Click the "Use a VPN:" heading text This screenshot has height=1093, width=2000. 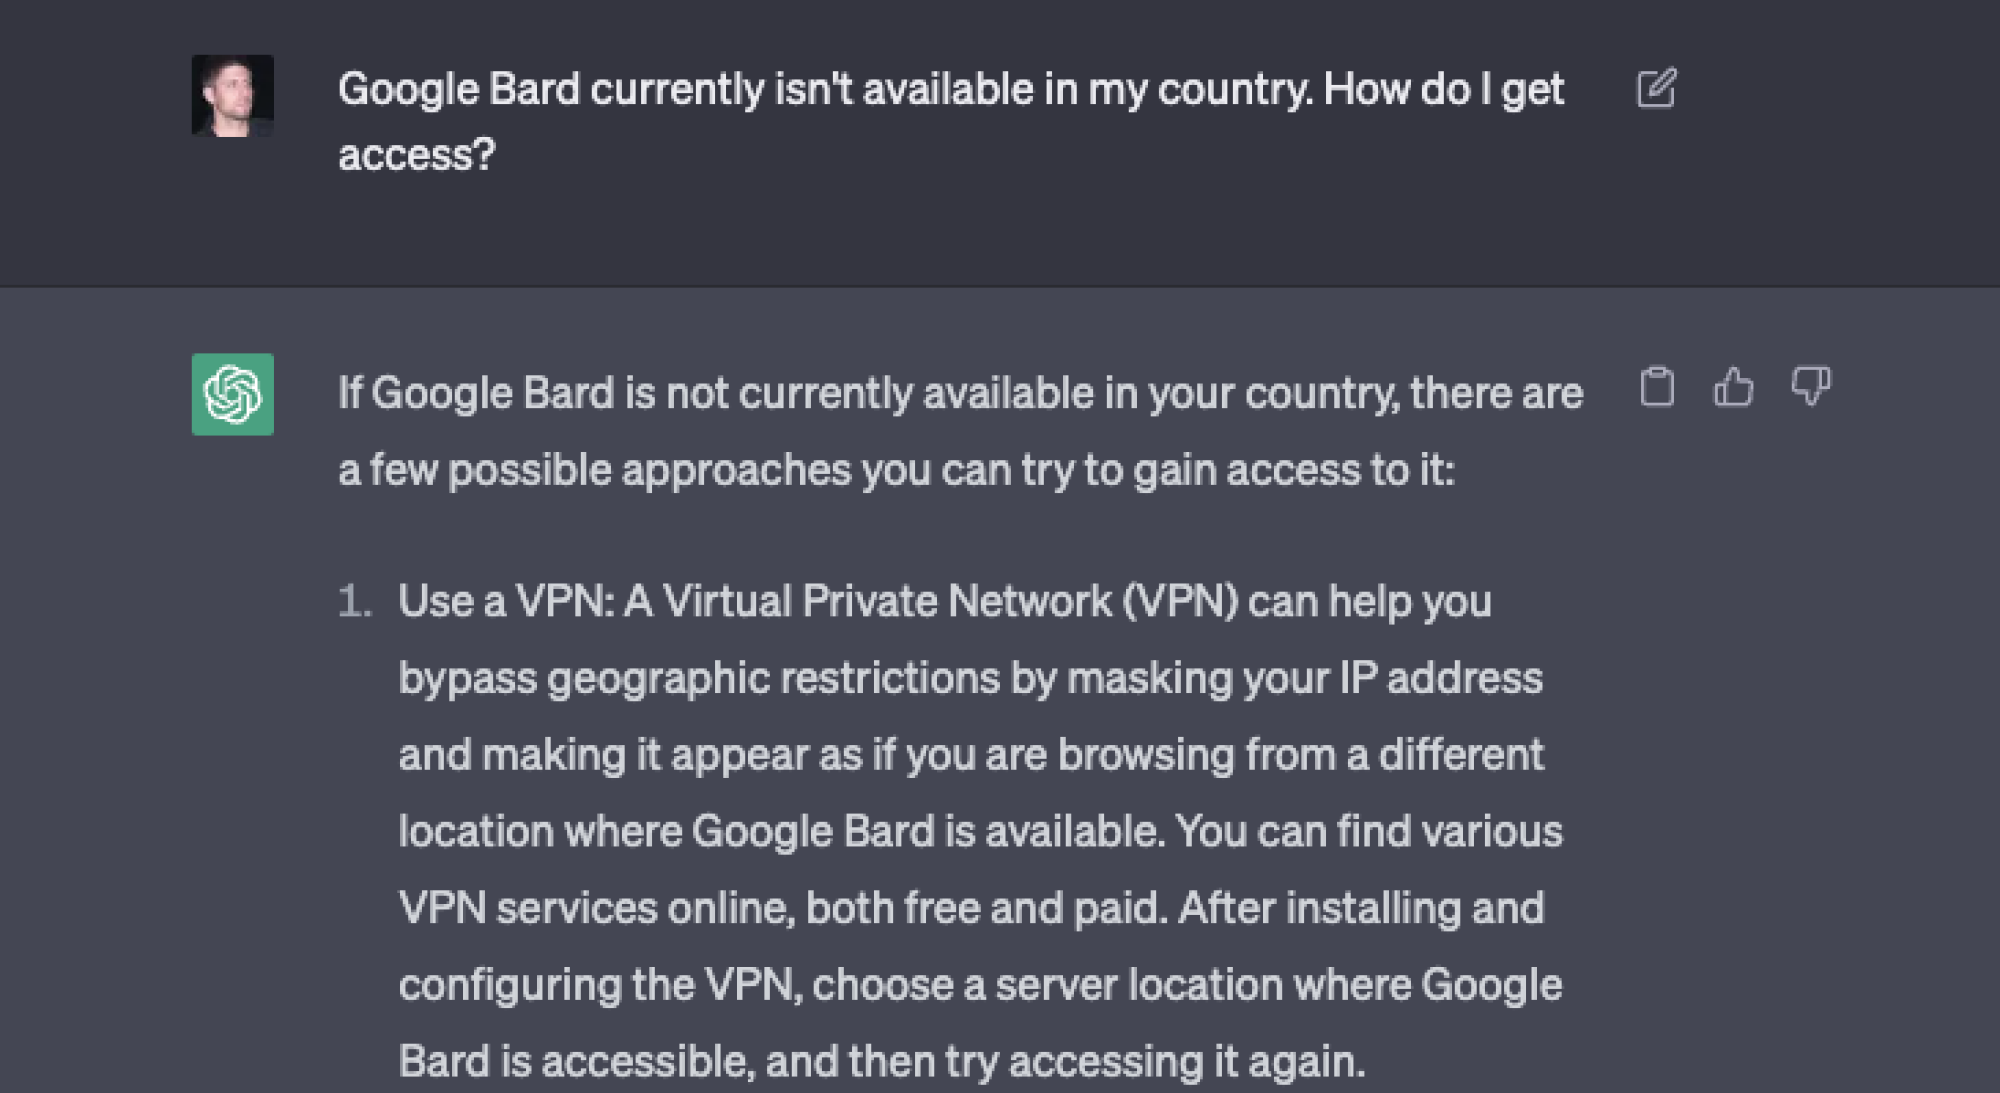point(506,602)
